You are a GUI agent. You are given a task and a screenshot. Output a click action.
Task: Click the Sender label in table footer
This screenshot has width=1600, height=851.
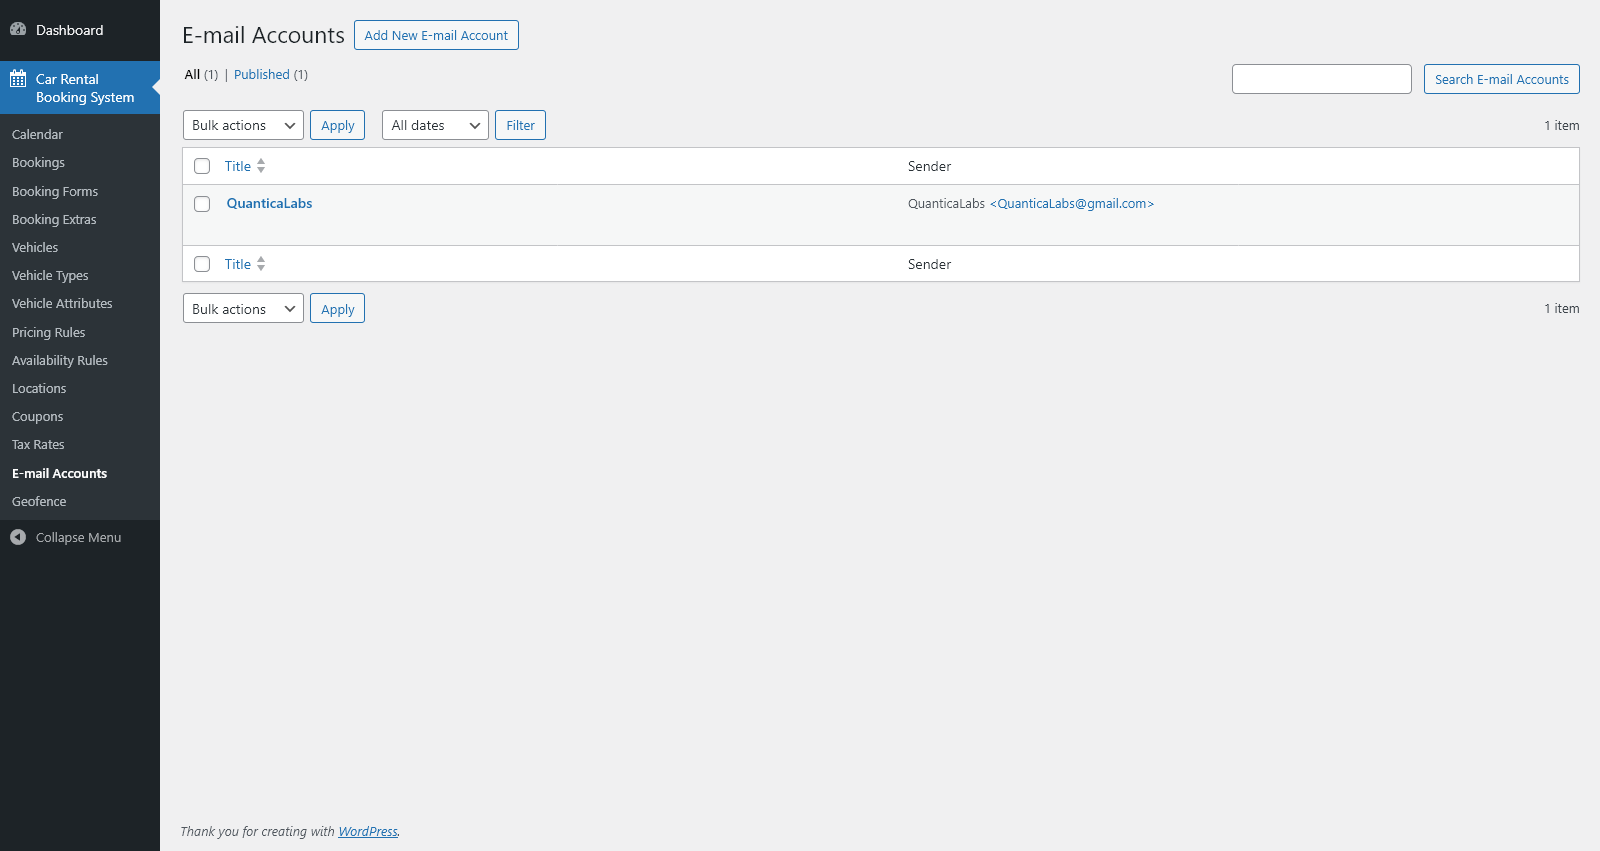click(929, 264)
